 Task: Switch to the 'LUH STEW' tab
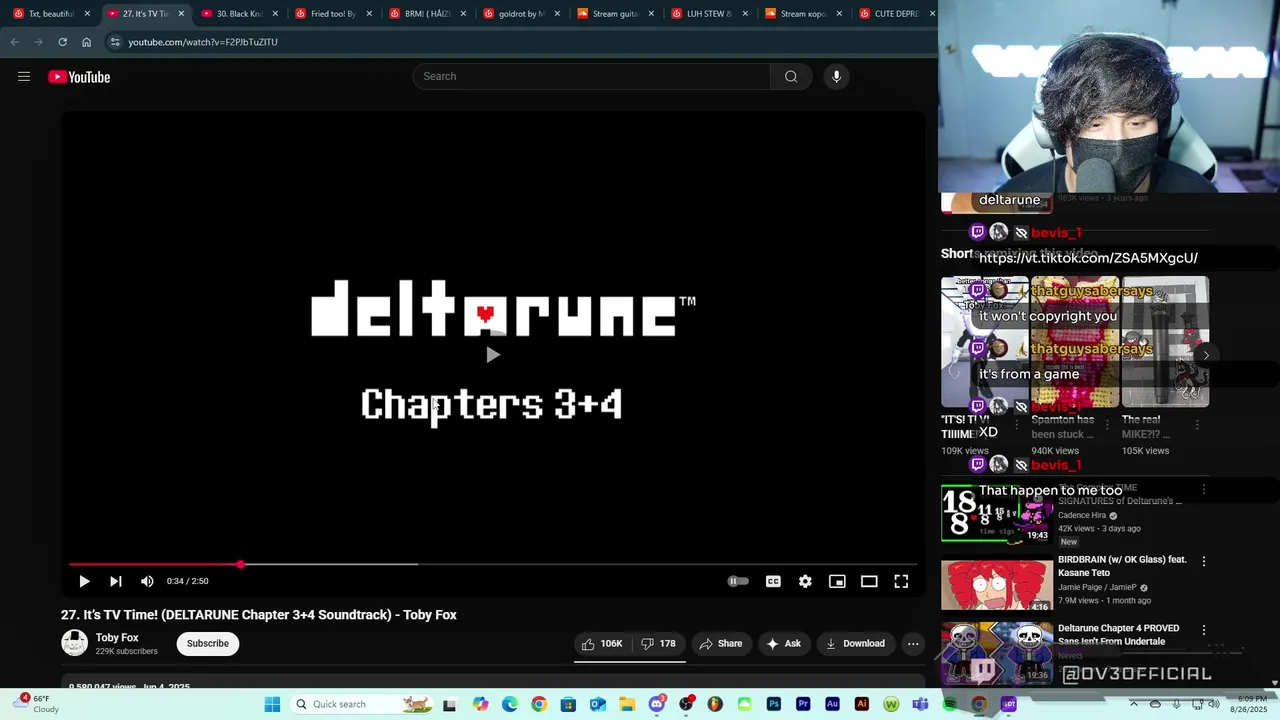point(710,14)
